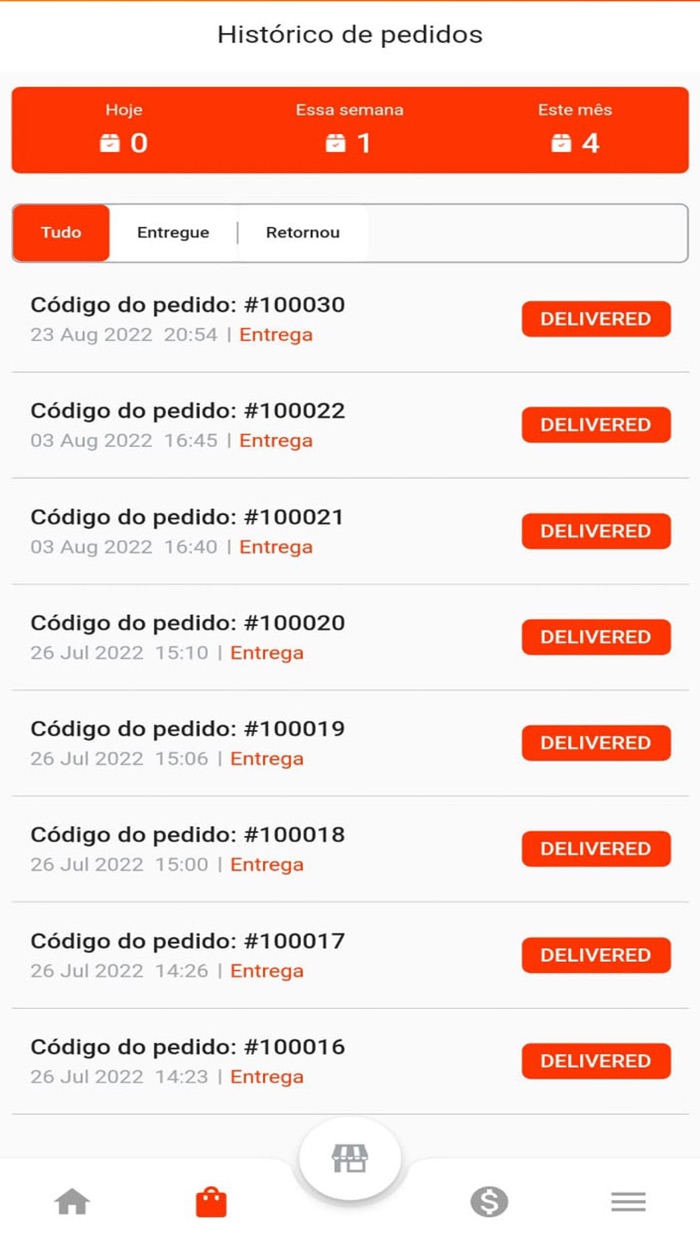The width and height of the screenshot is (700, 1244).
Task: Switch to the Retornou tab
Action: 303,233
